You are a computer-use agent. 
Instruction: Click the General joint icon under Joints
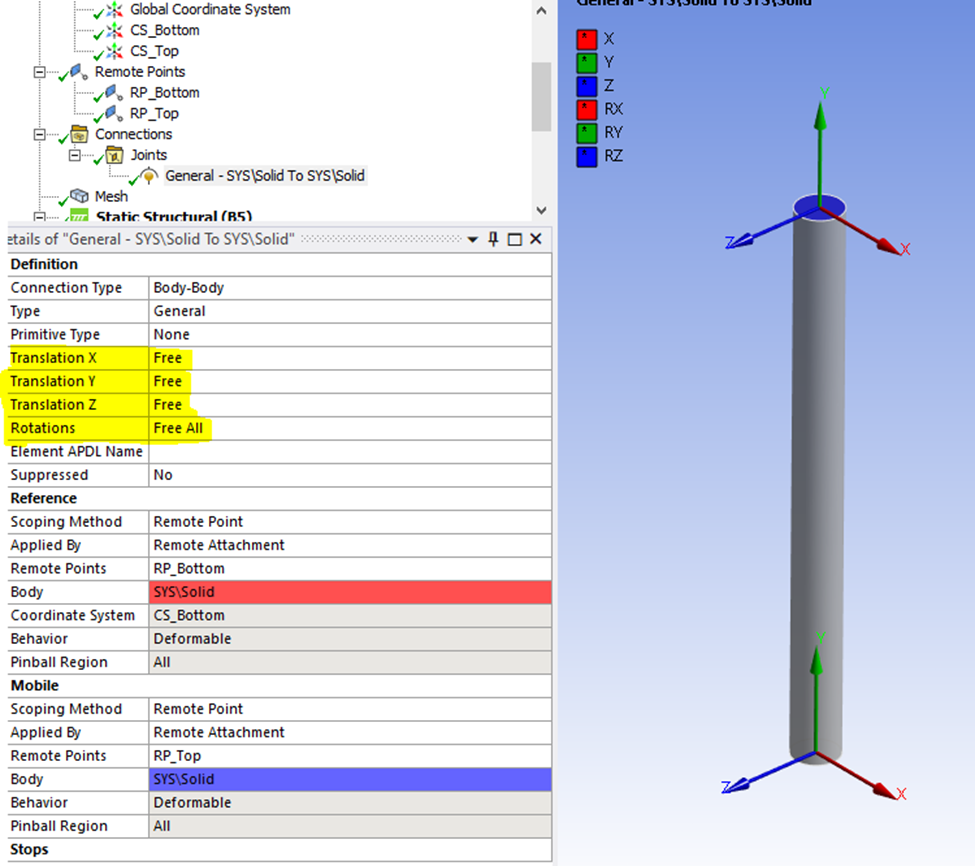[x=148, y=175]
